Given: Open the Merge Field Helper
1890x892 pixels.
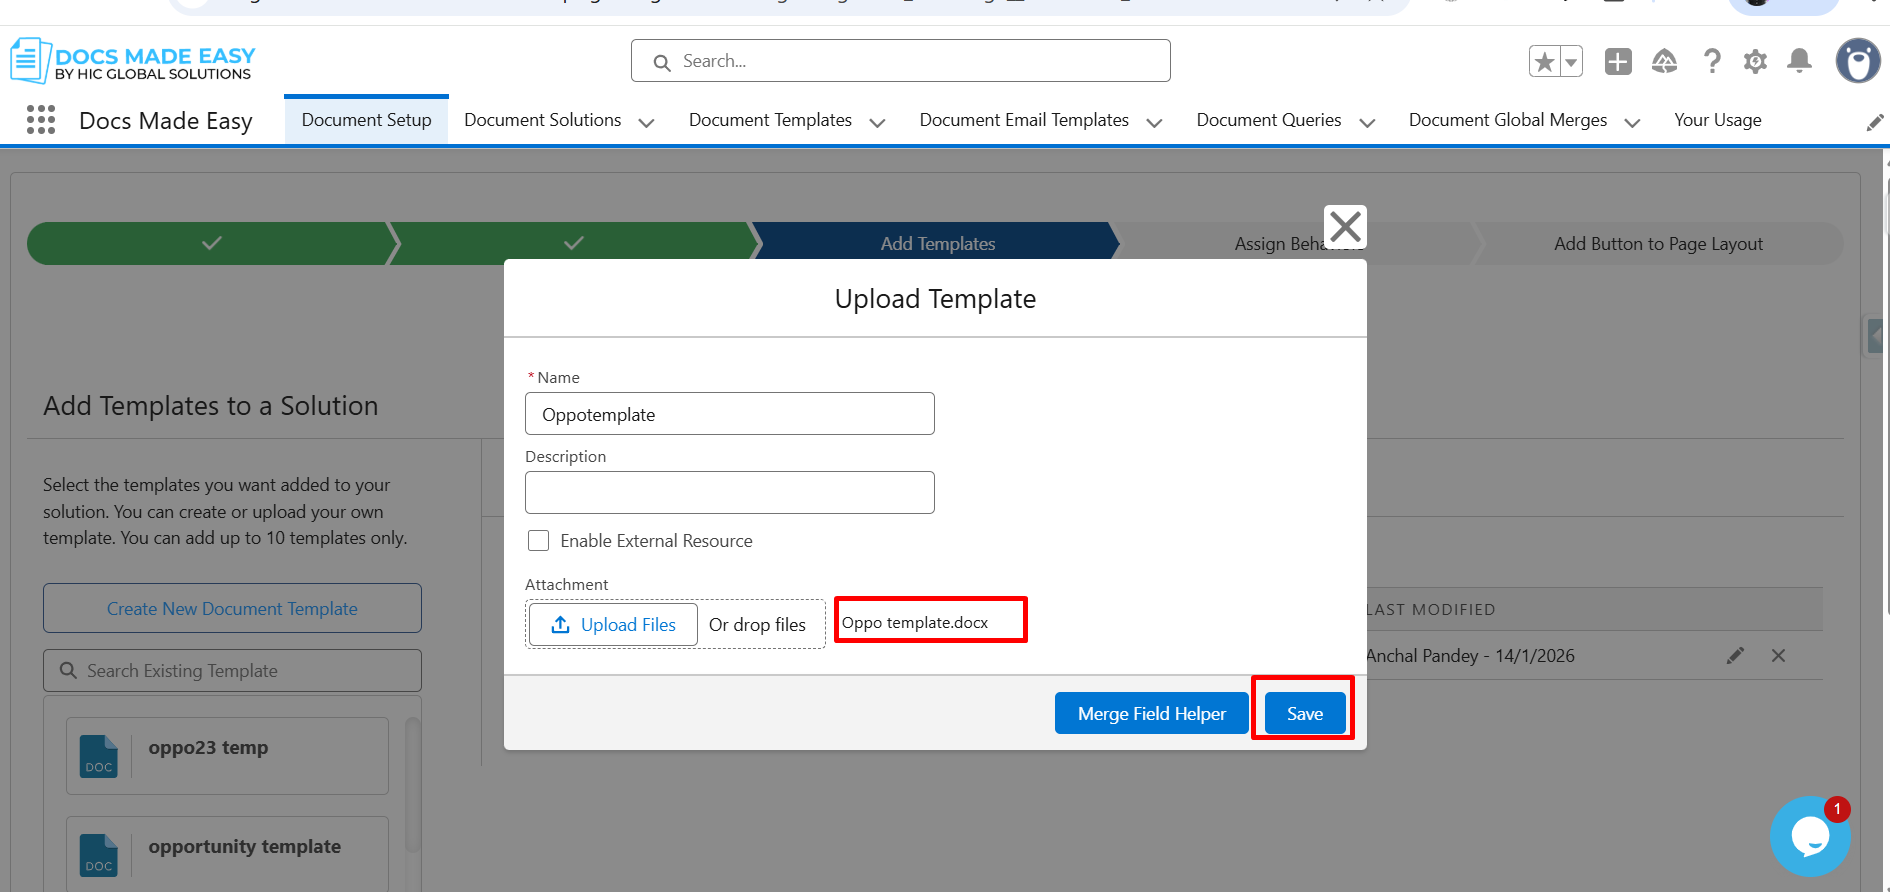Looking at the screenshot, I should pos(1151,713).
